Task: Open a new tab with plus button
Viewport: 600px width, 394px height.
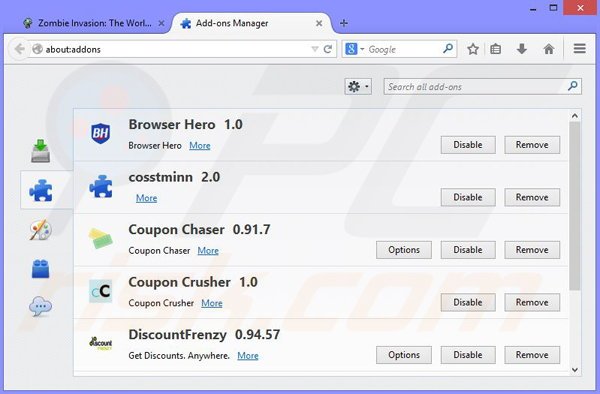Action: pyautogui.click(x=344, y=23)
